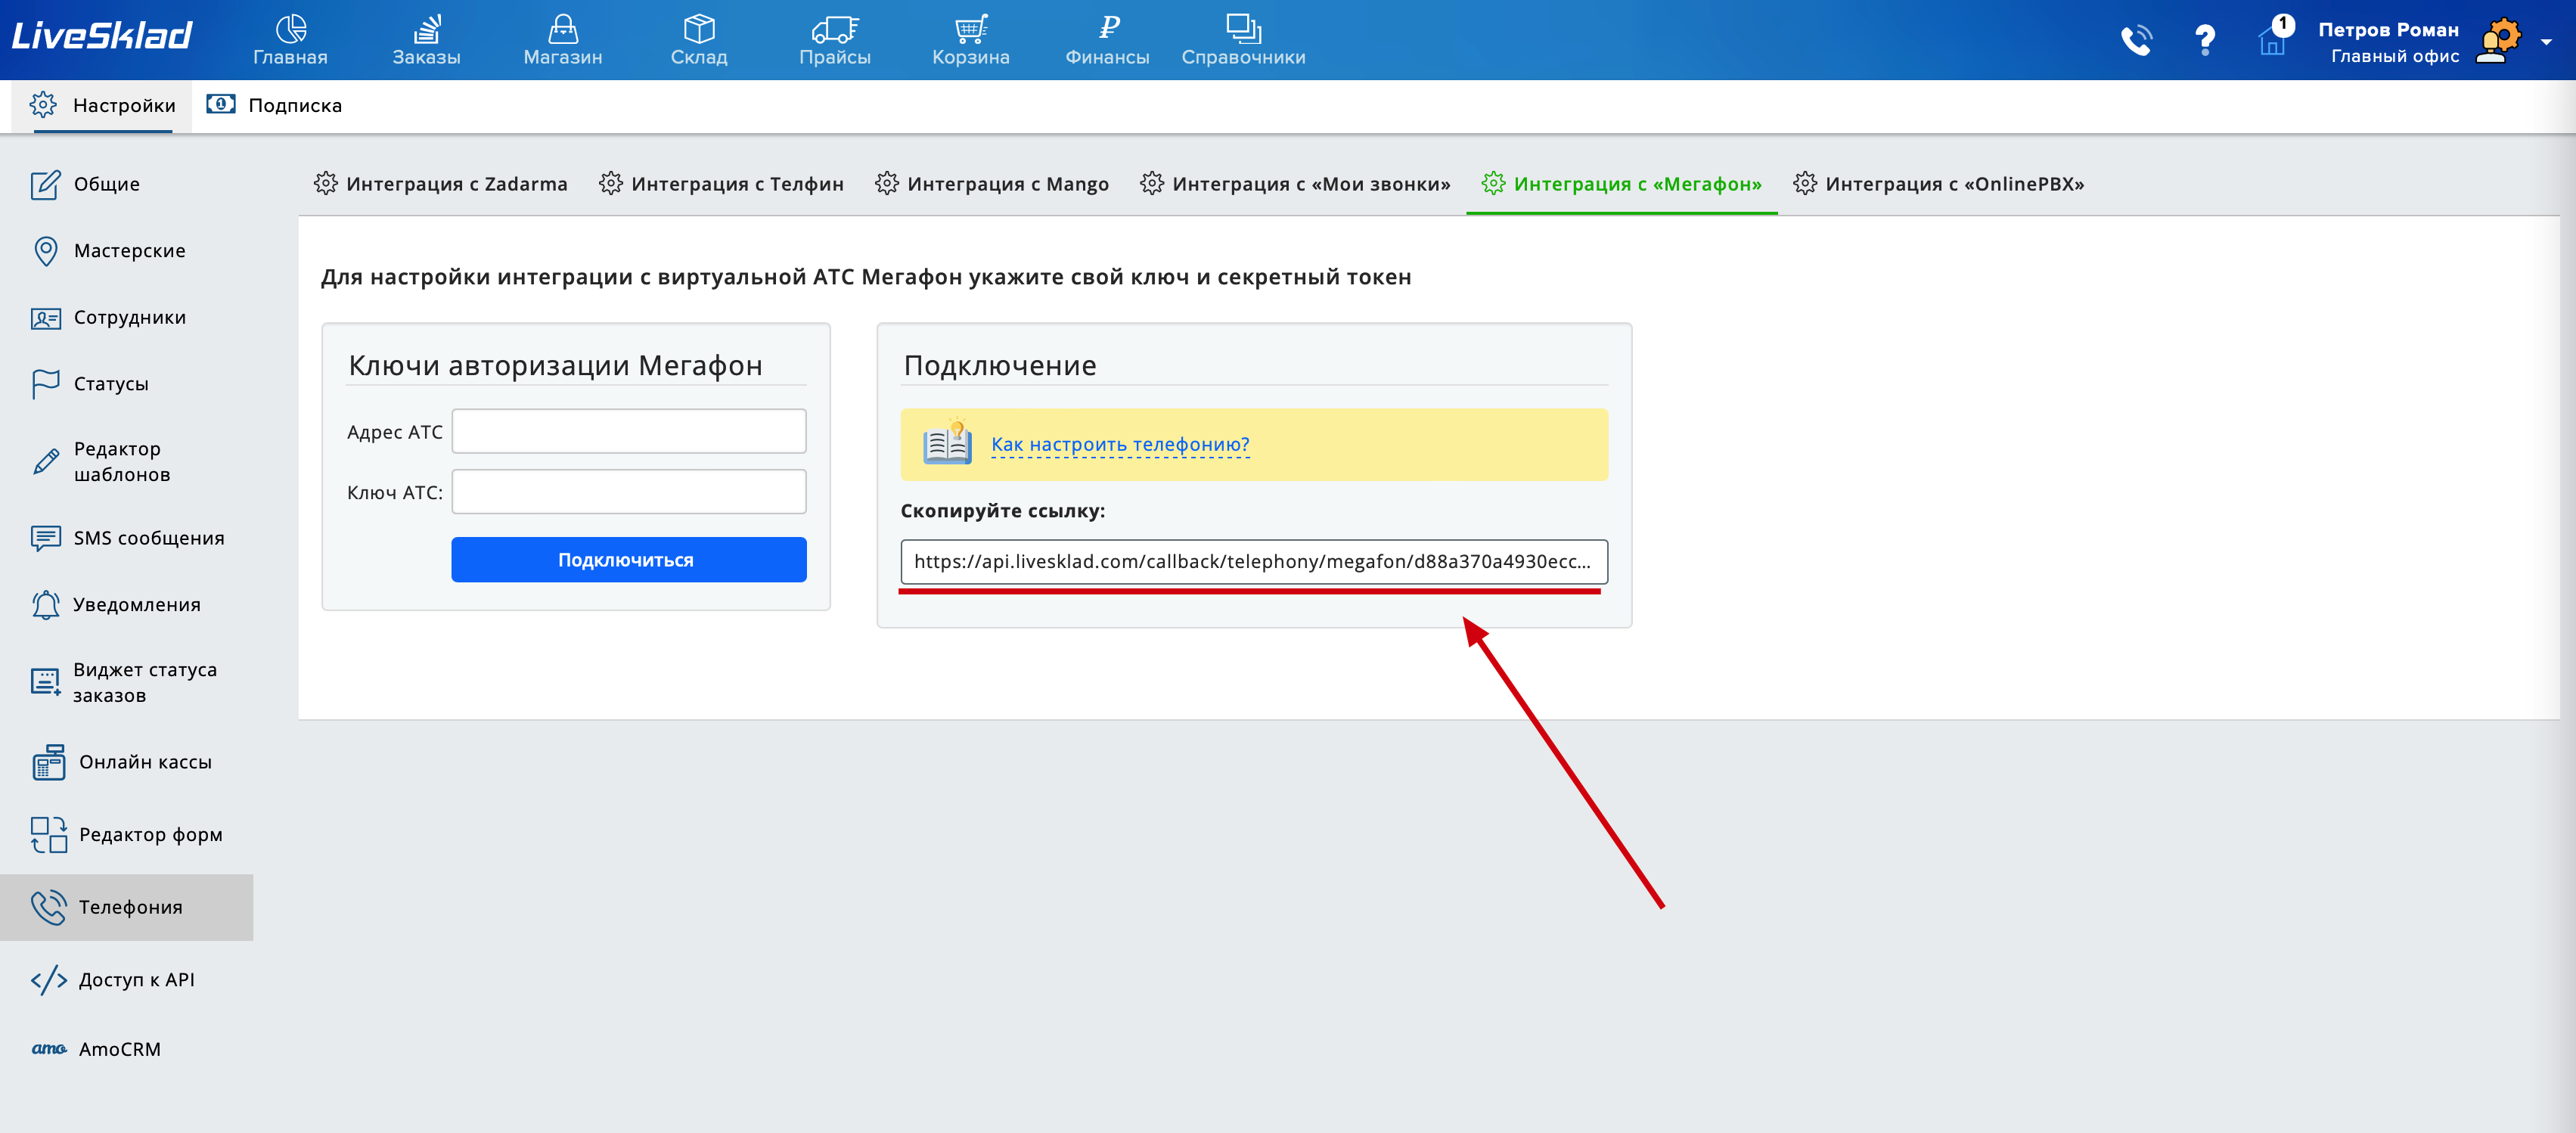Viewport: 2576px width, 1133px height.
Task: Switch to Интеграция с Zadarma tab
Action: coord(440,184)
